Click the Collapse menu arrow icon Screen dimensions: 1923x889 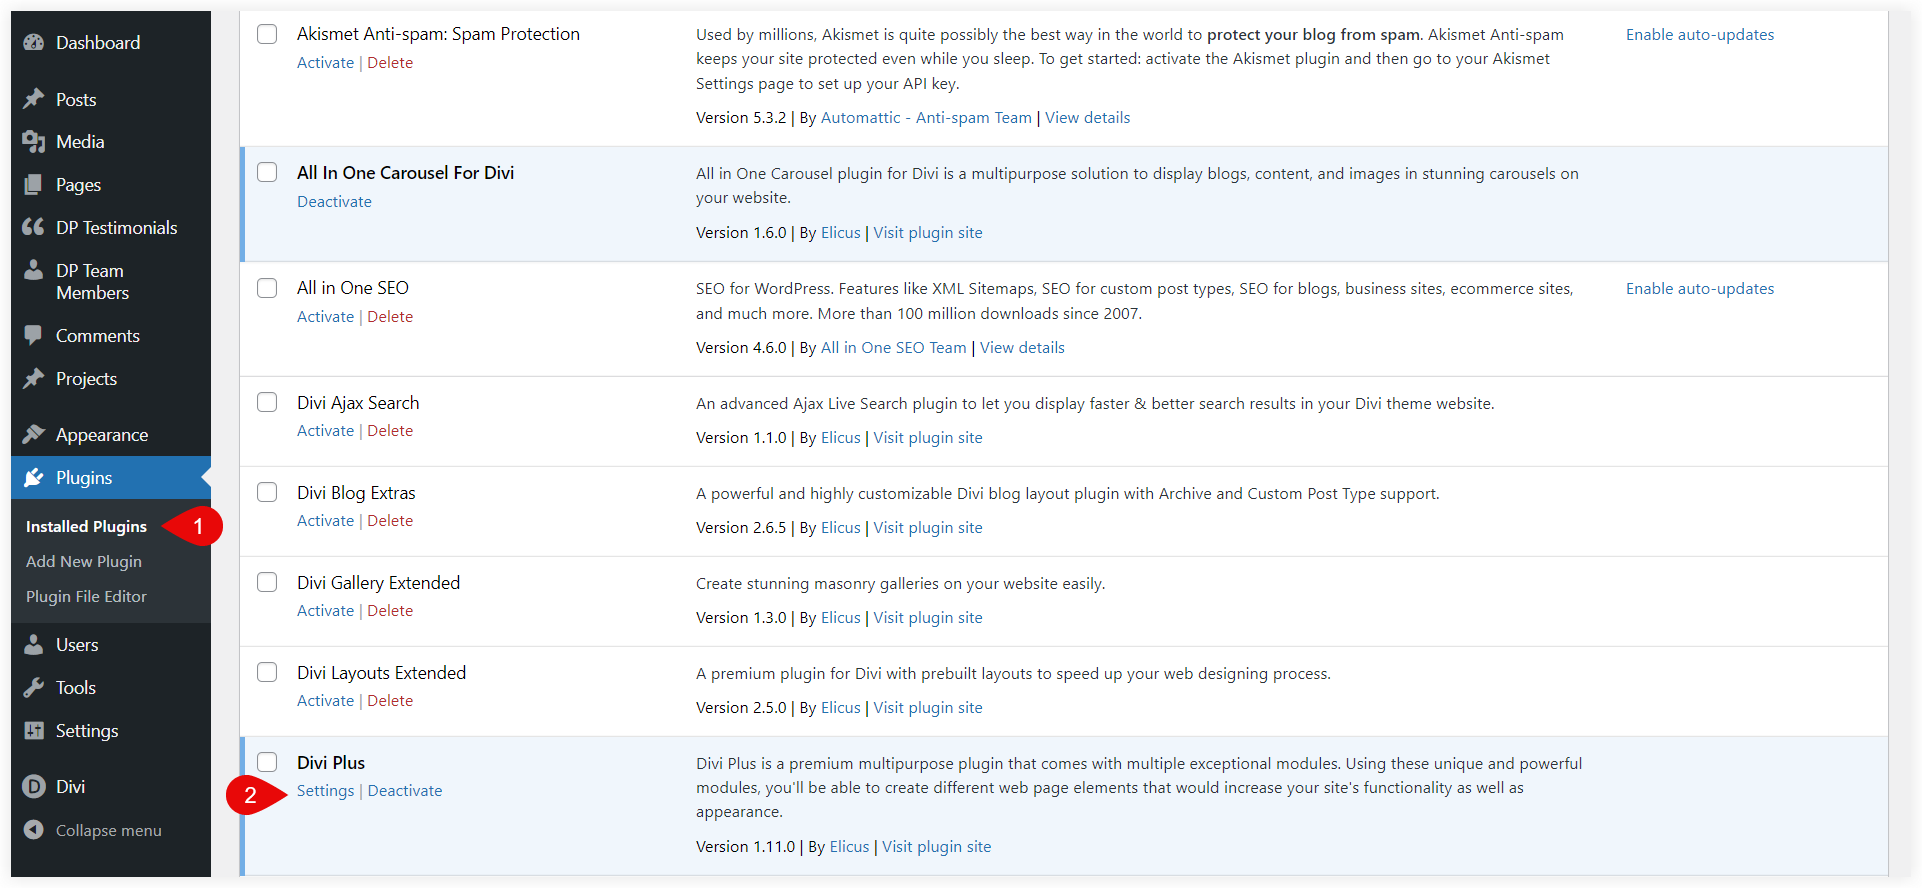[x=34, y=830]
